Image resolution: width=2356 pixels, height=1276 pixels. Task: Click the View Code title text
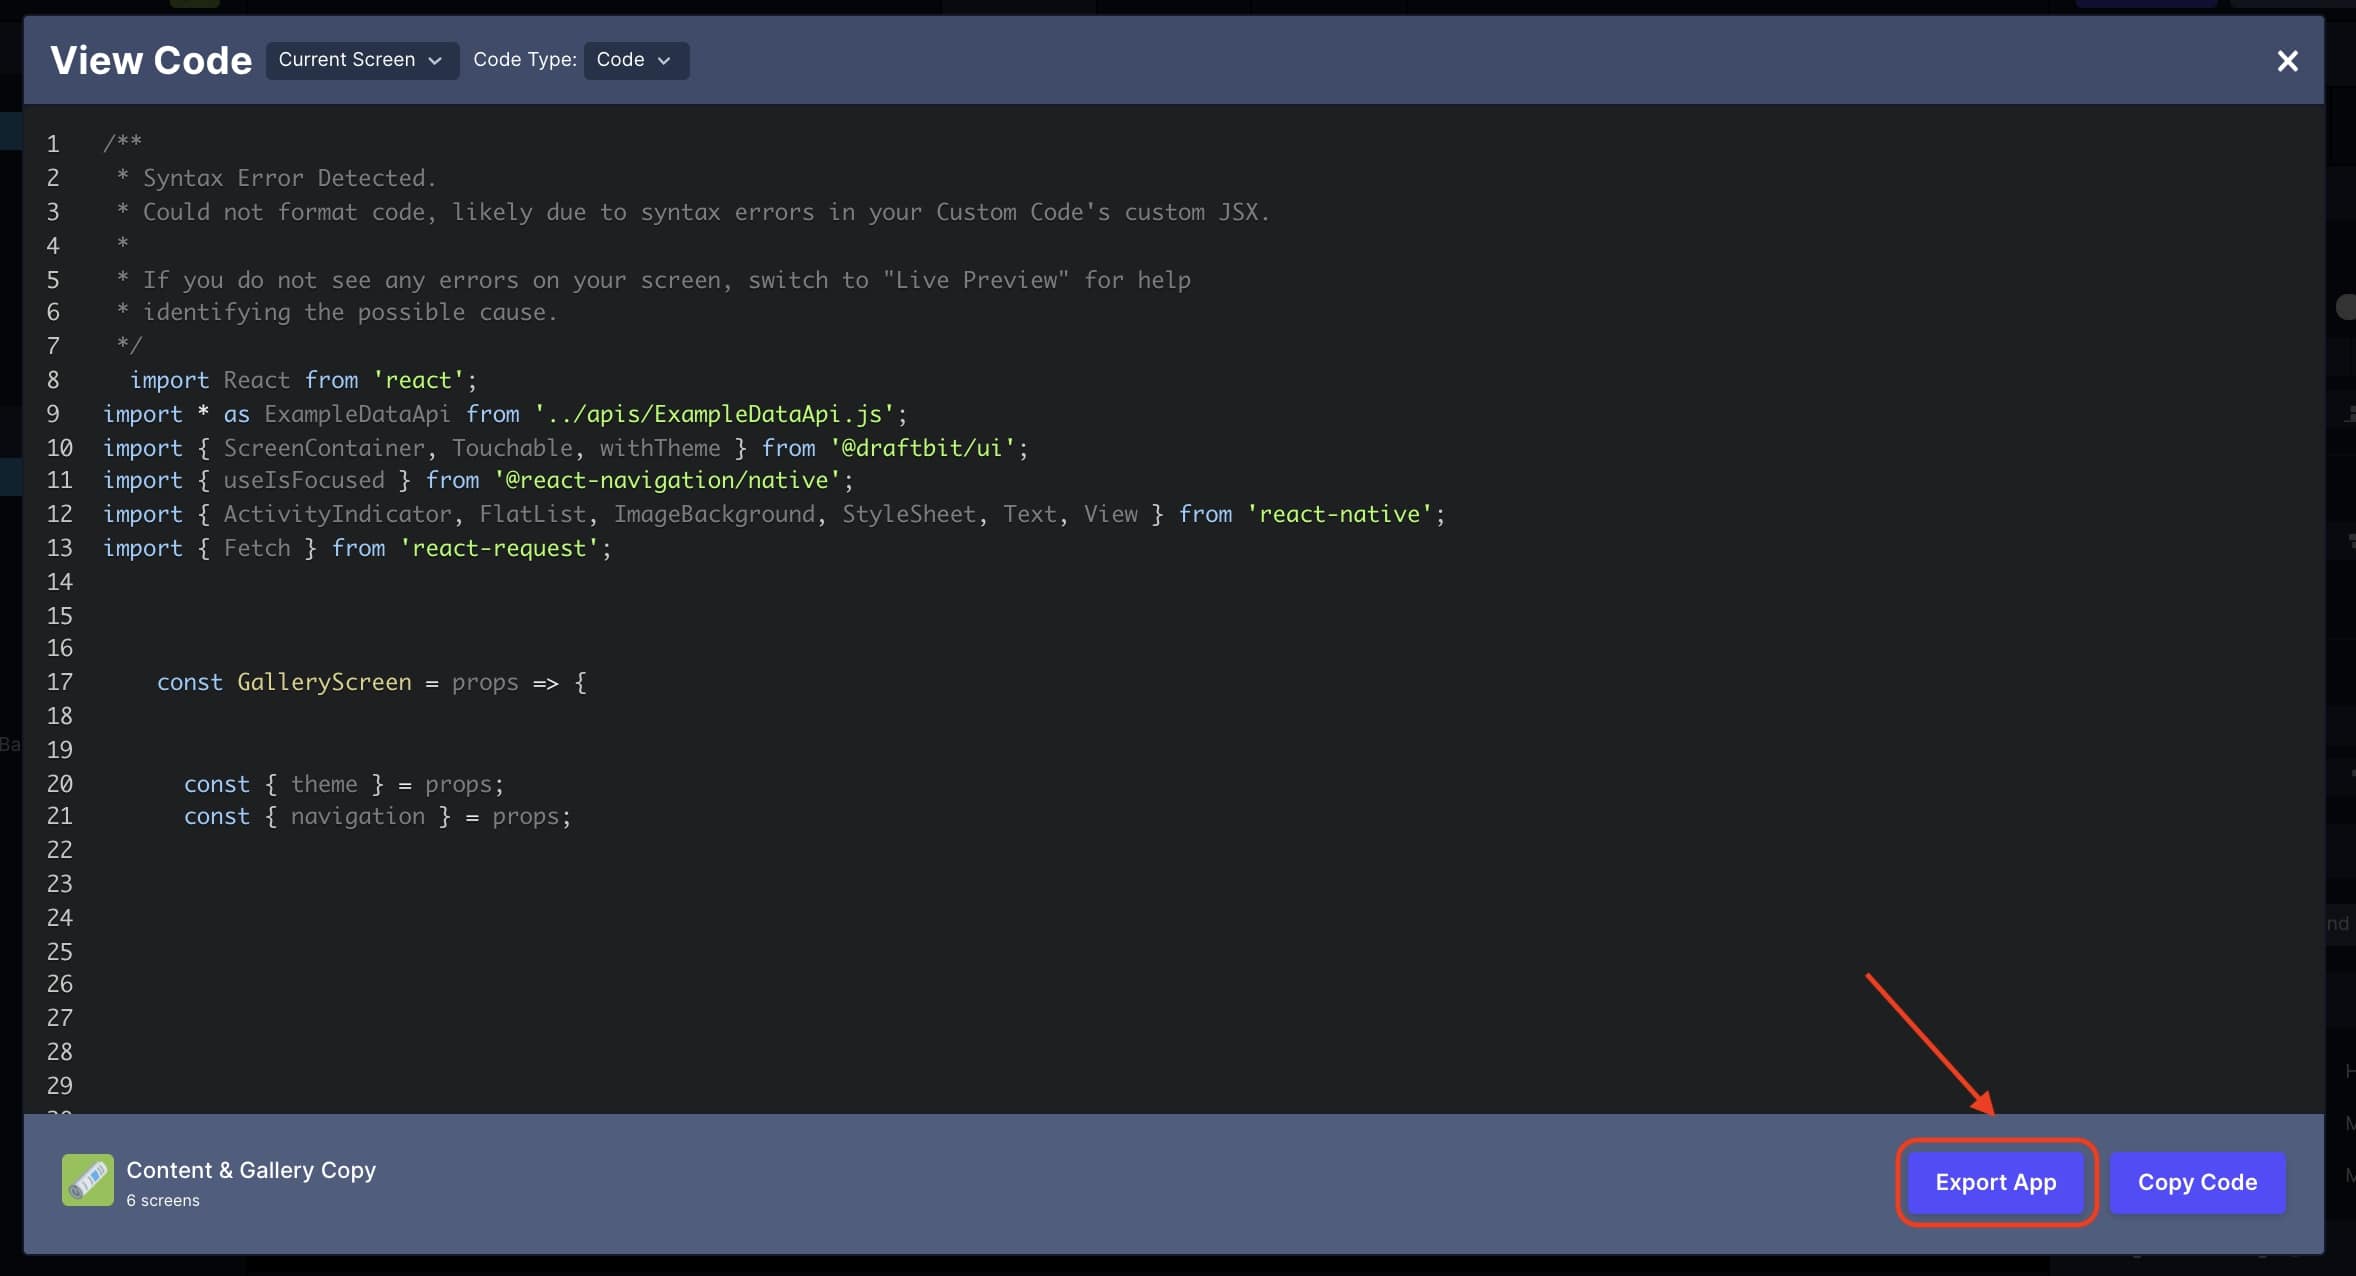(151, 61)
